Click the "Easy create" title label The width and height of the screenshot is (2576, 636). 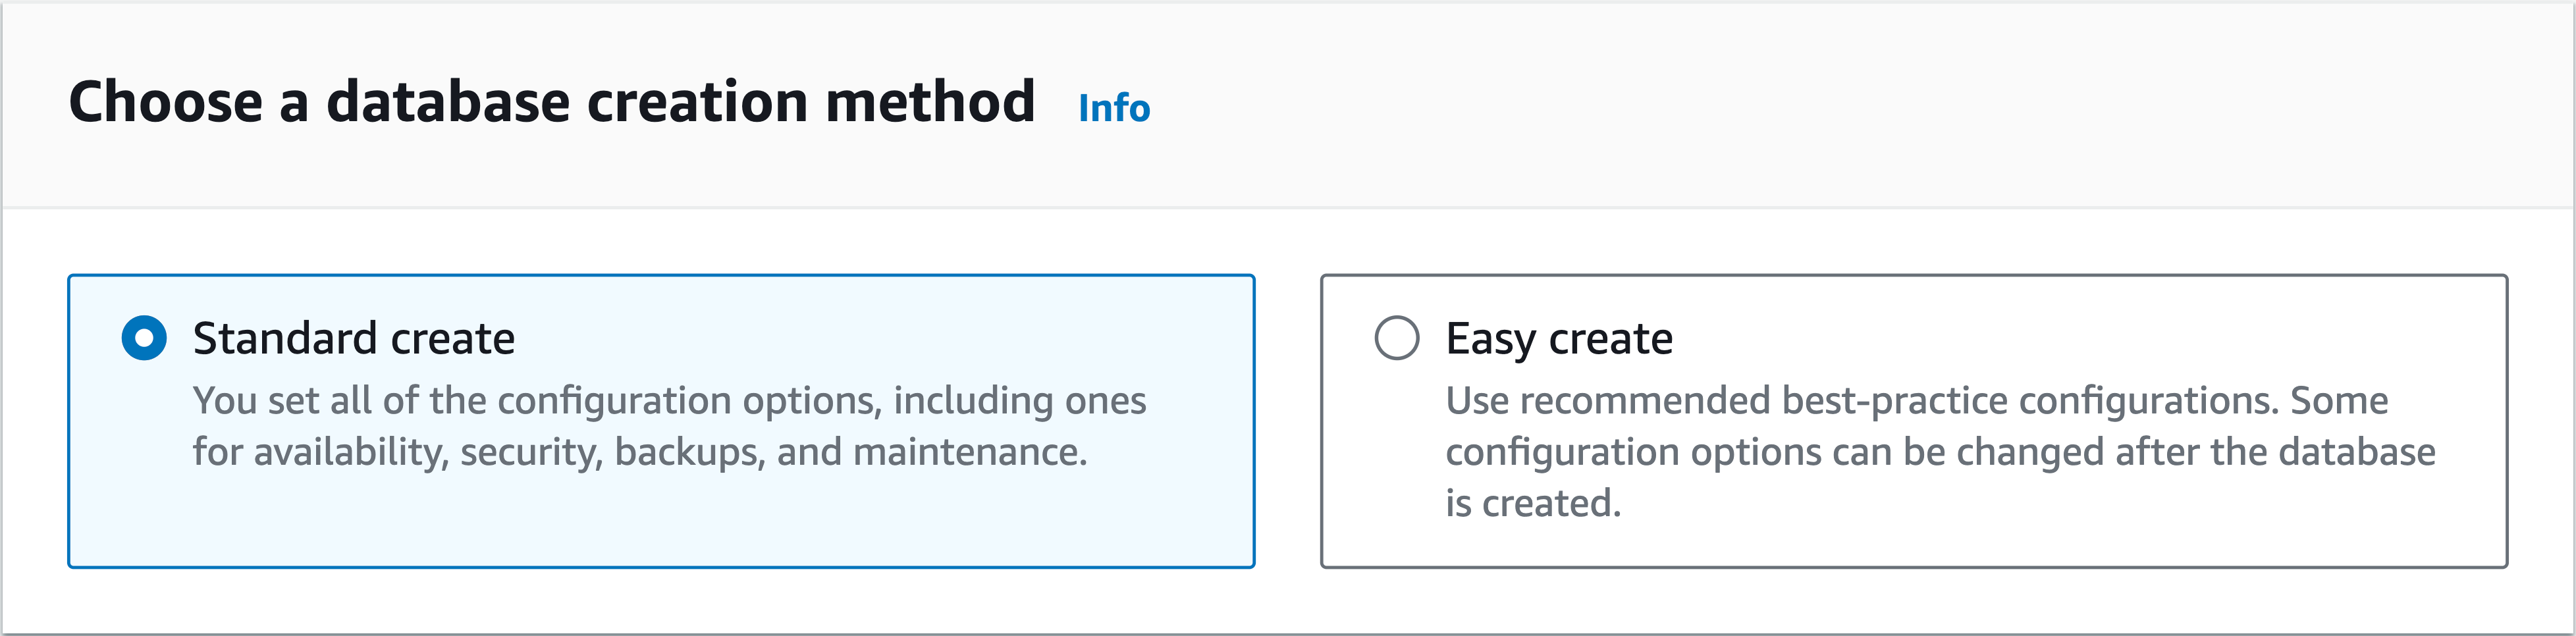tap(1558, 339)
